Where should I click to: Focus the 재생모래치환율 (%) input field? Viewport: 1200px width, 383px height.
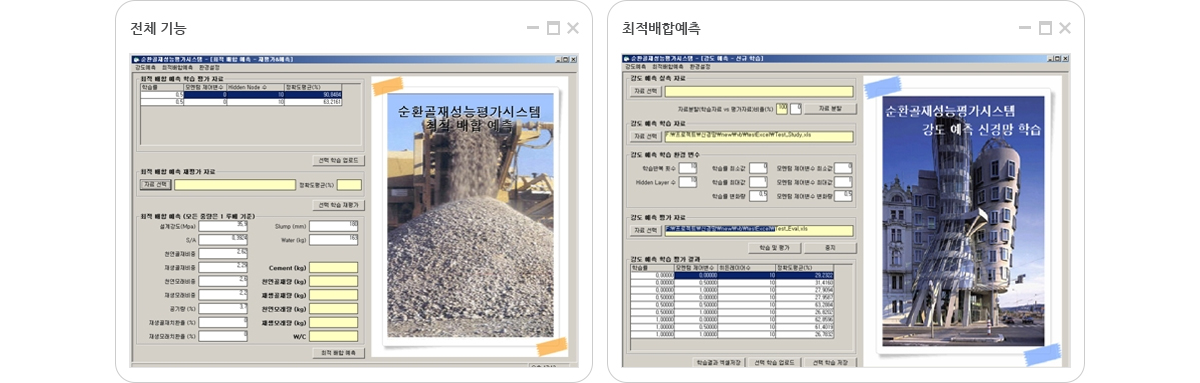tap(223, 336)
